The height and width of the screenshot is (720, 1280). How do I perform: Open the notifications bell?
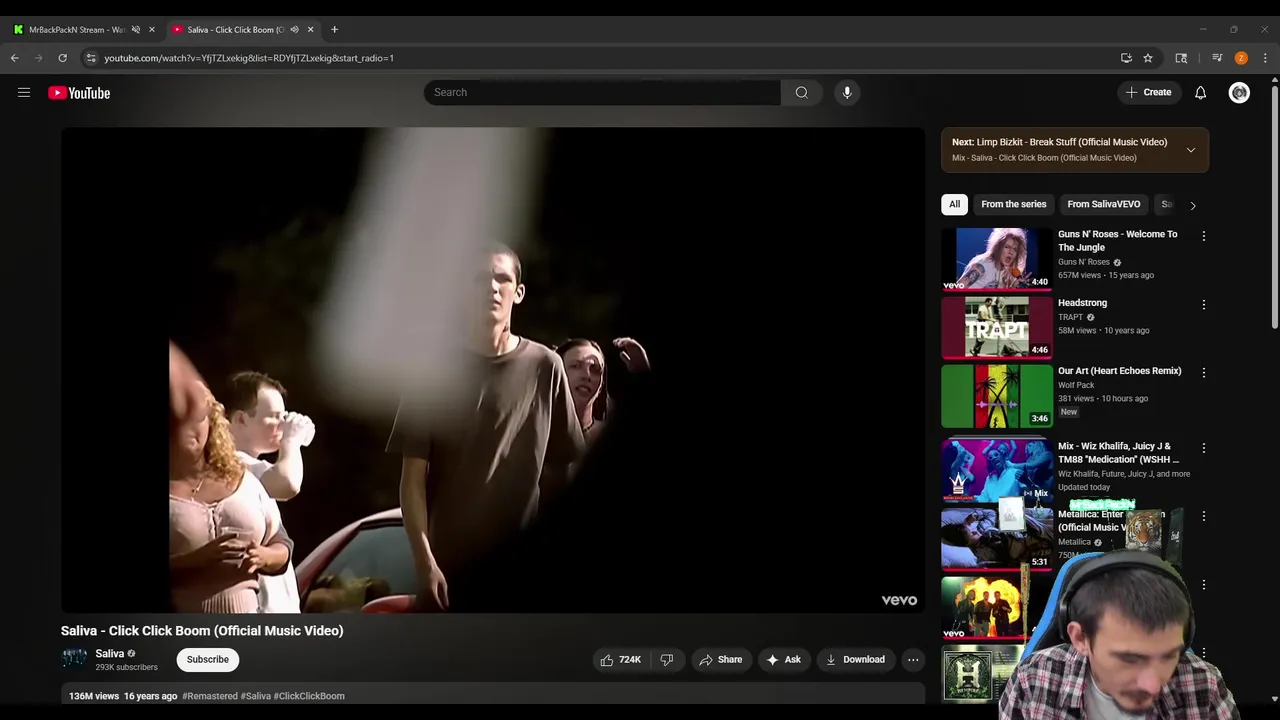click(x=1200, y=92)
